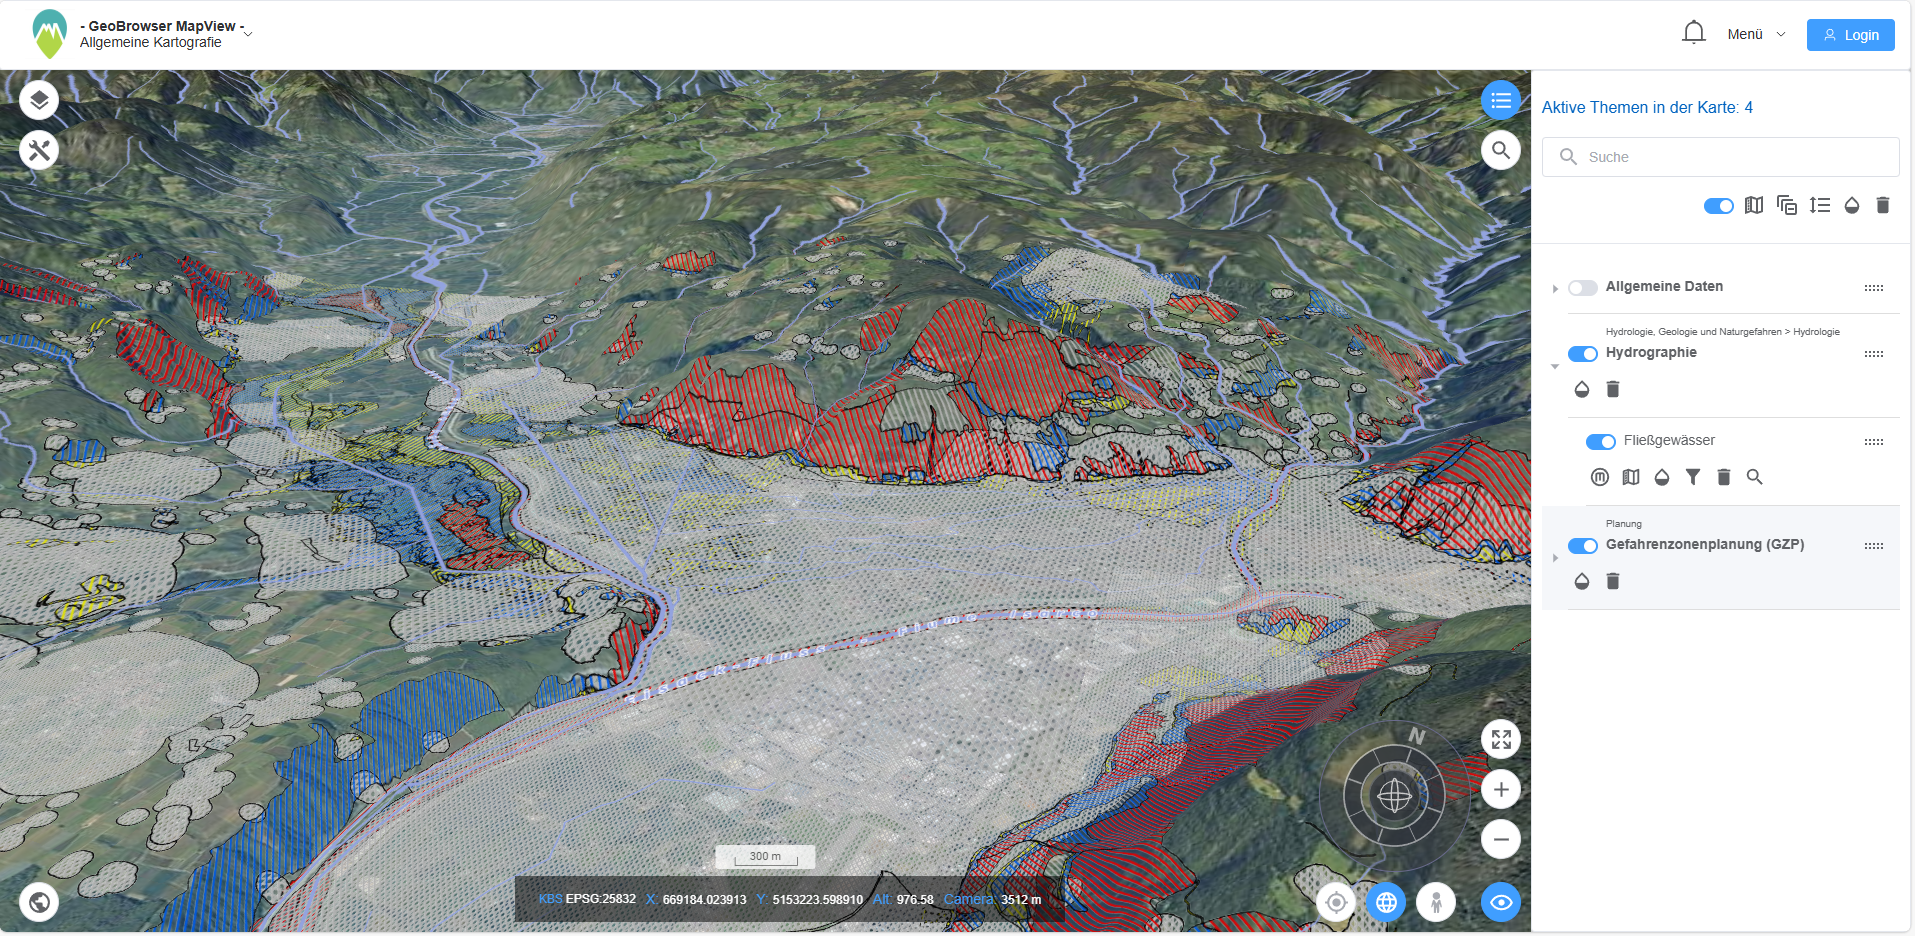The width and height of the screenshot is (1915, 936).
Task: Click the map search magnifier button
Action: 1500,151
